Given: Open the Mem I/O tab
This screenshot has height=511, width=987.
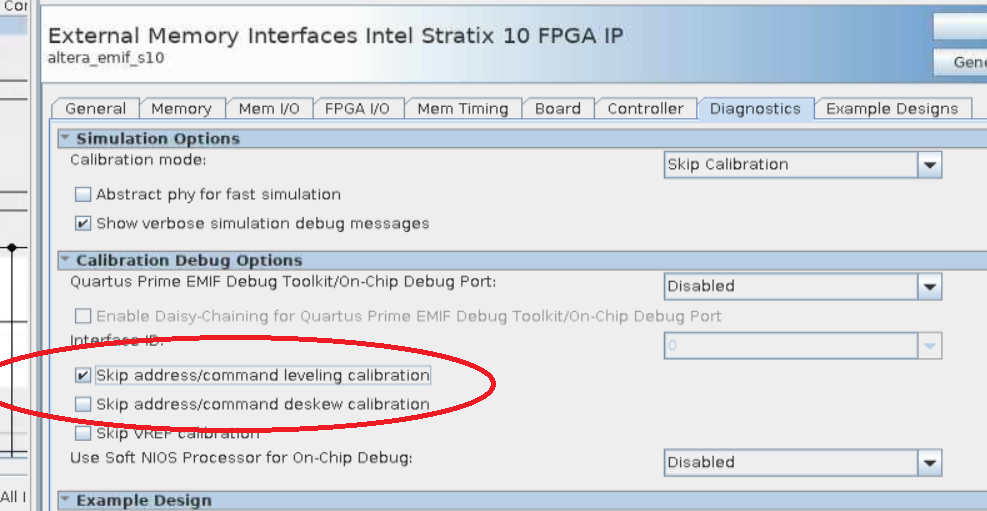Looking at the screenshot, I should click(269, 109).
